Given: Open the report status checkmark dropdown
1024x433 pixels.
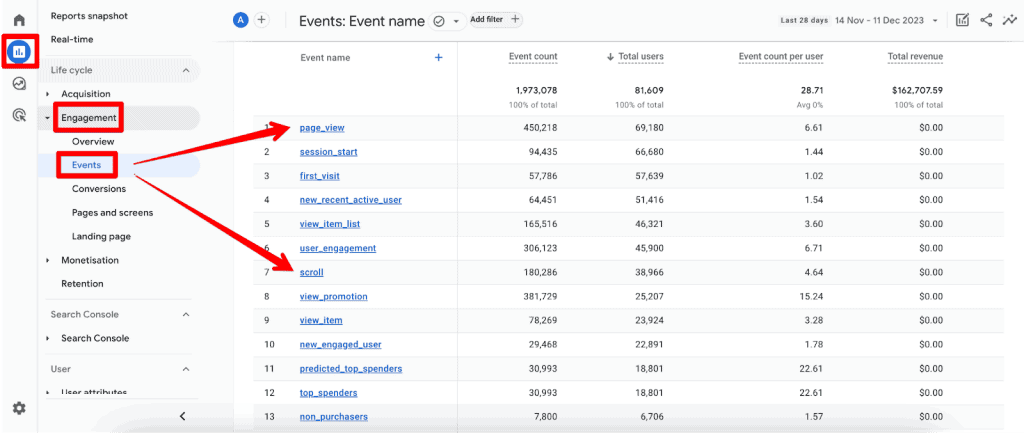Looking at the screenshot, I should [x=447, y=21].
